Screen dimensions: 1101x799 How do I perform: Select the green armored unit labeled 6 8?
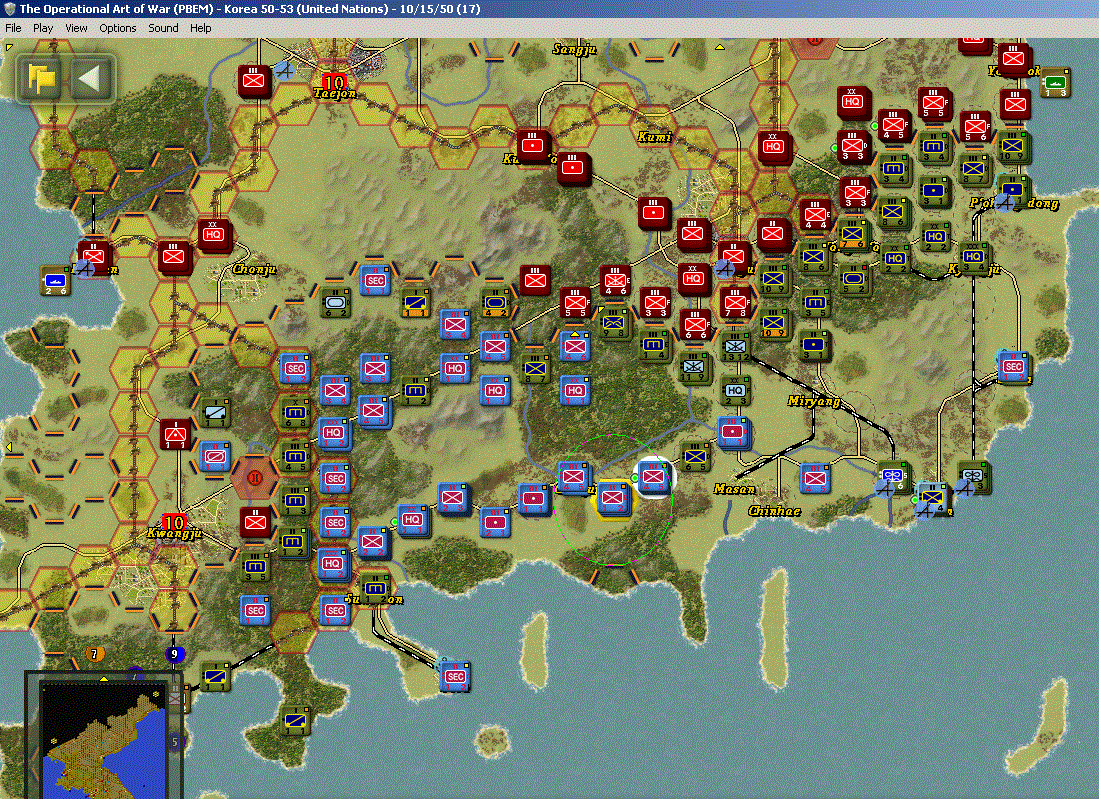point(295,413)
